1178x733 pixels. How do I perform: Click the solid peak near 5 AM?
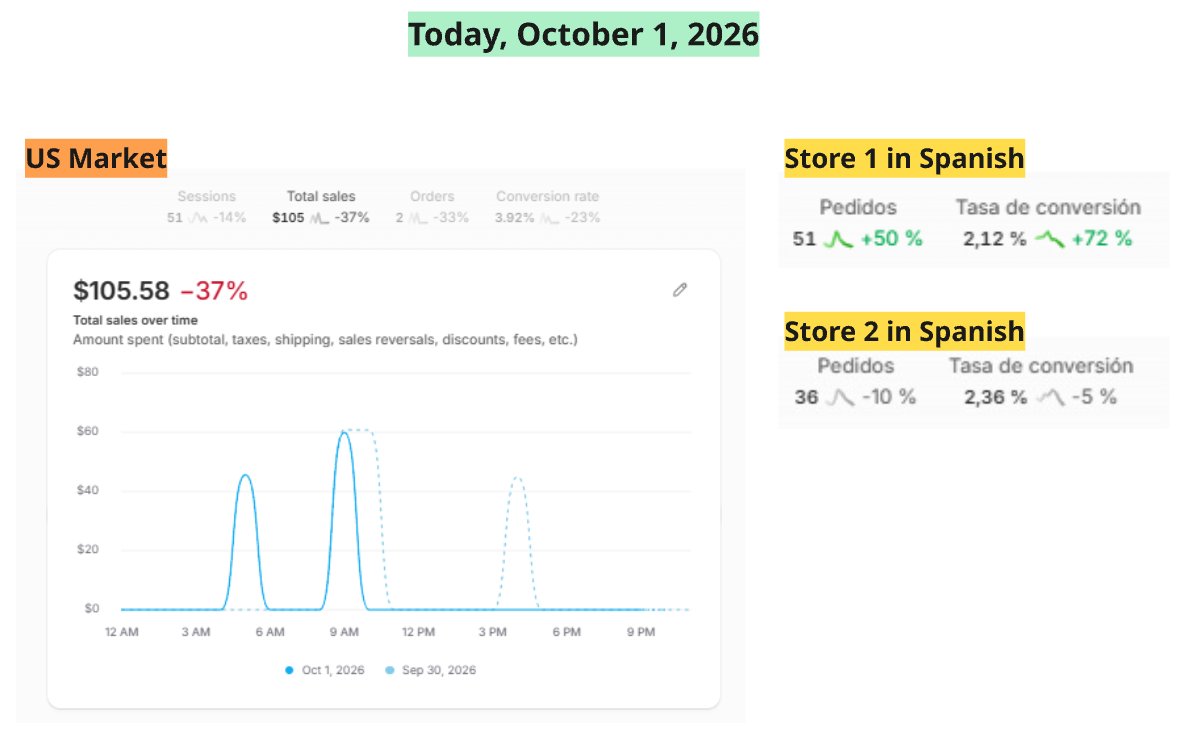click(245, 476)
